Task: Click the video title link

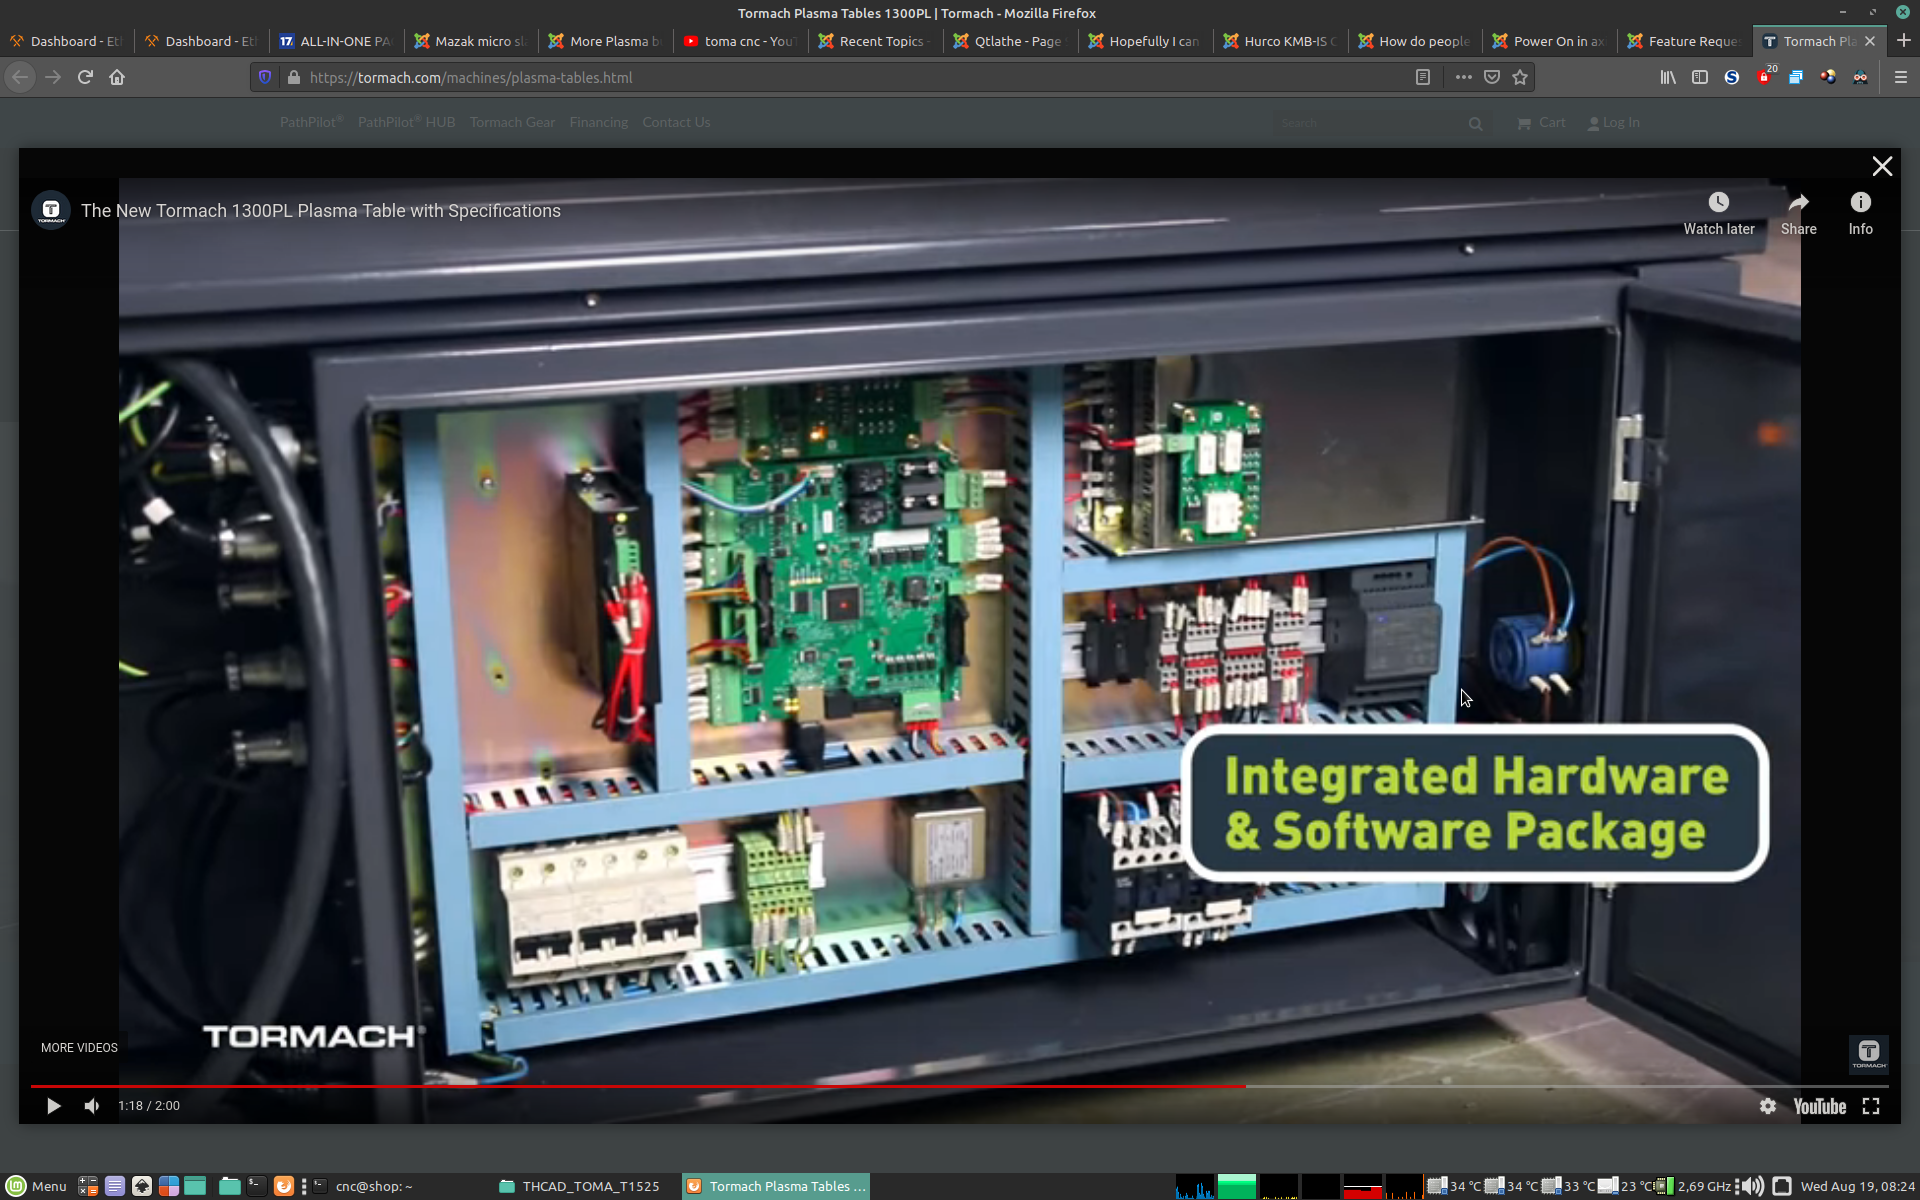Action: click(320, 211)
